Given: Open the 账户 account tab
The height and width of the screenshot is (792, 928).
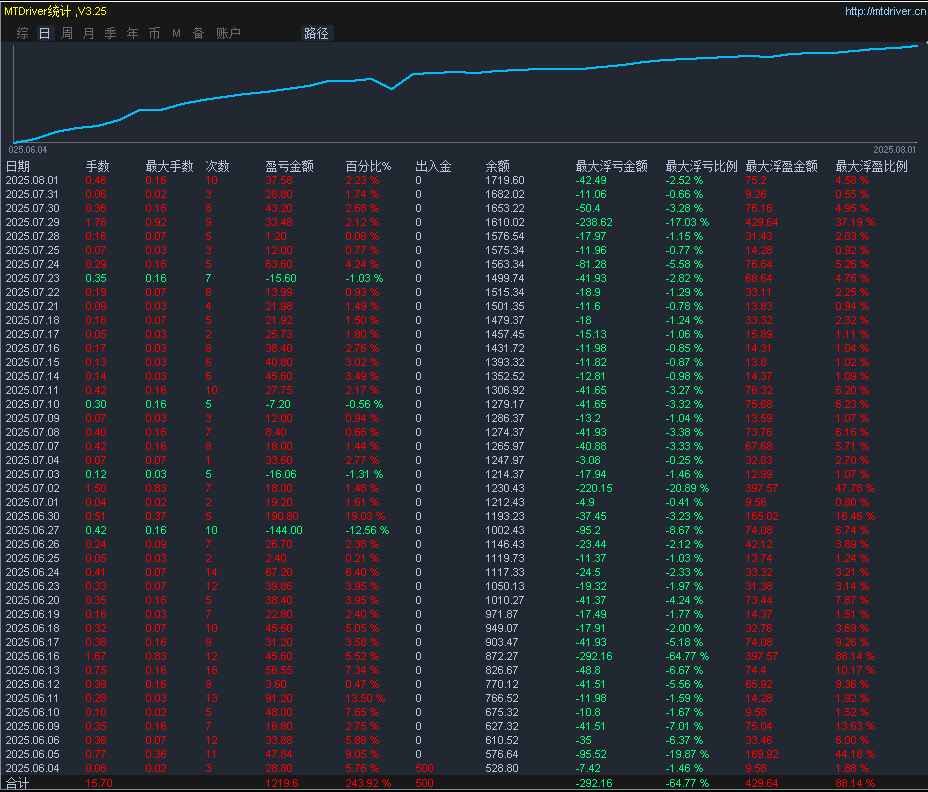Looking at the screenshot, I should click(228, 33).
